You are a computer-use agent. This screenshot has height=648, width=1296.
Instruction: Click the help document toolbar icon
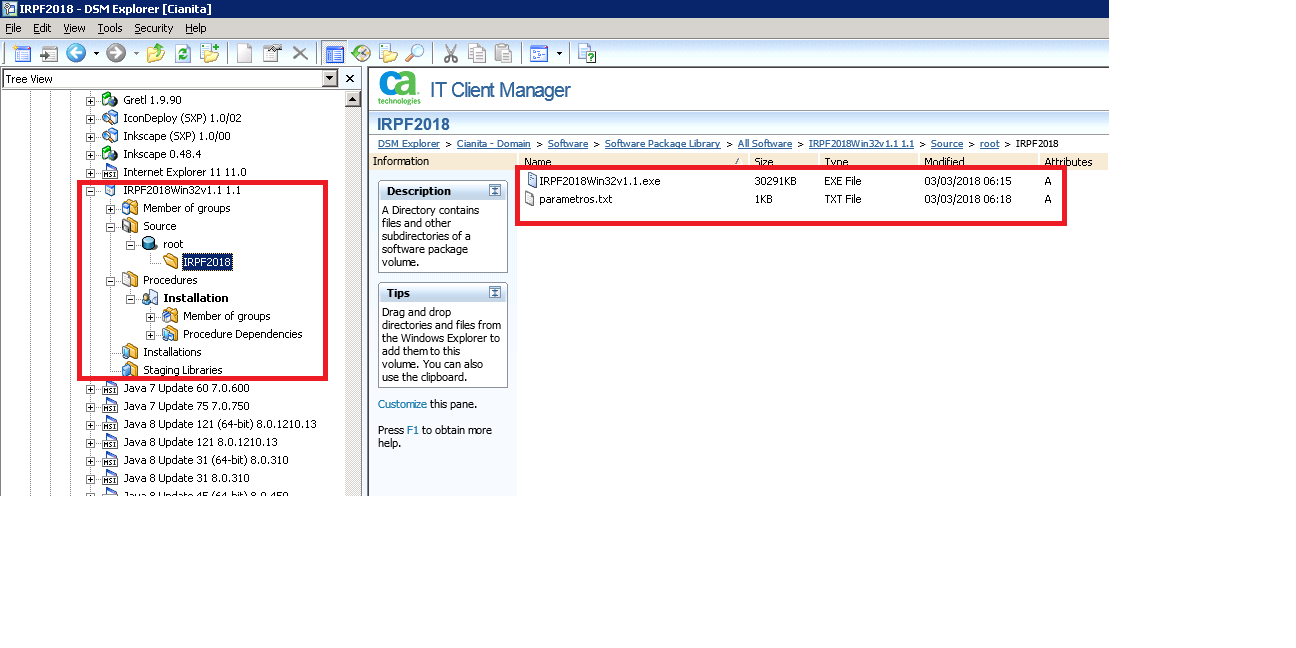(587, 53)
